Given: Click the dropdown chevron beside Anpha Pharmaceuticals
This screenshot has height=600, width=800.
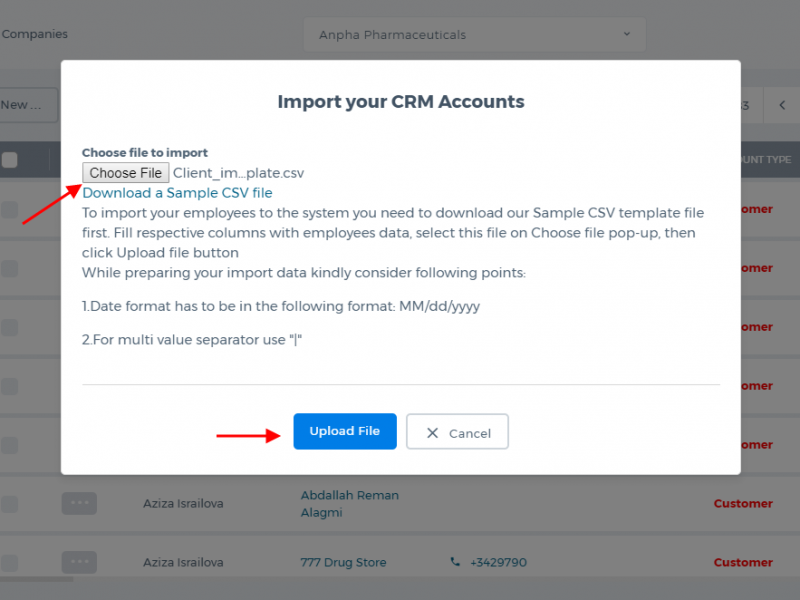Looking at the screenshot, I should click(x=627, y=34).
